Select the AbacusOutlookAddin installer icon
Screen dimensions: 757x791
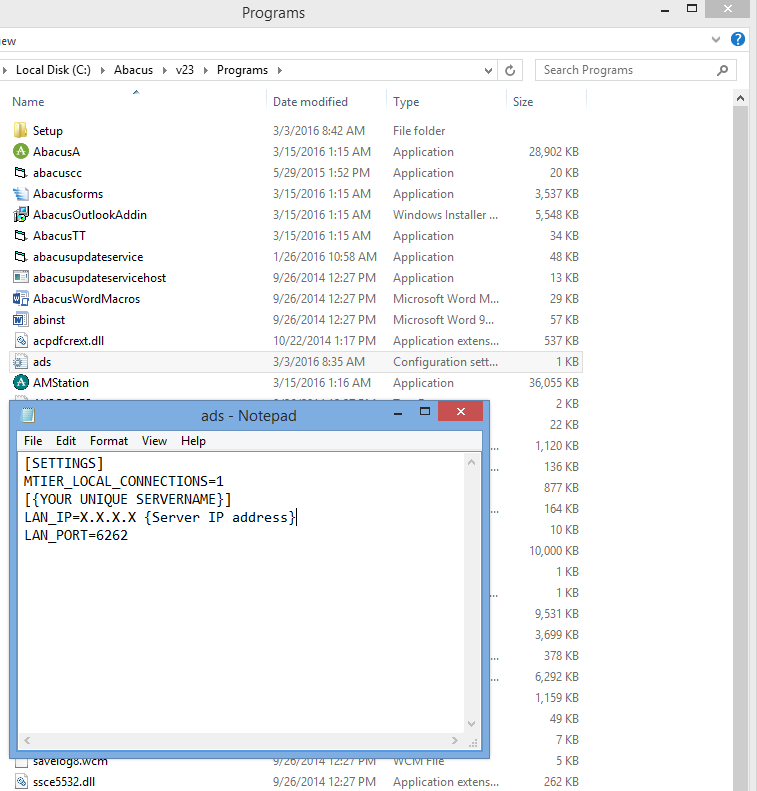(x=20, y=215)
